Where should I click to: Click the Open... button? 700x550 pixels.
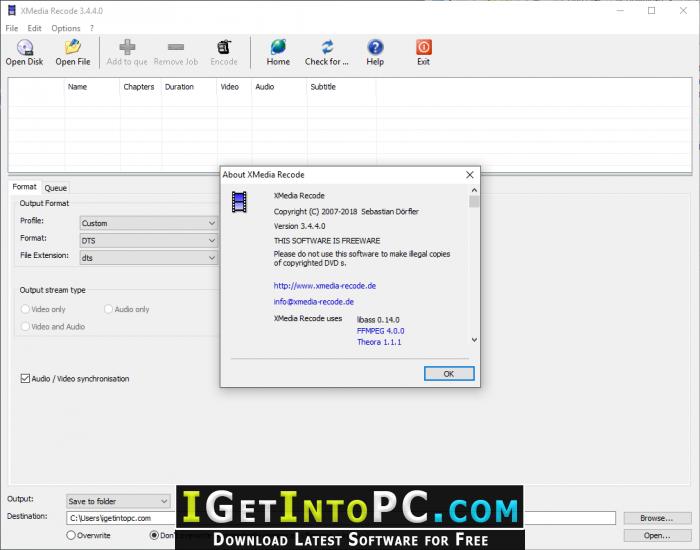click(657, 535)
